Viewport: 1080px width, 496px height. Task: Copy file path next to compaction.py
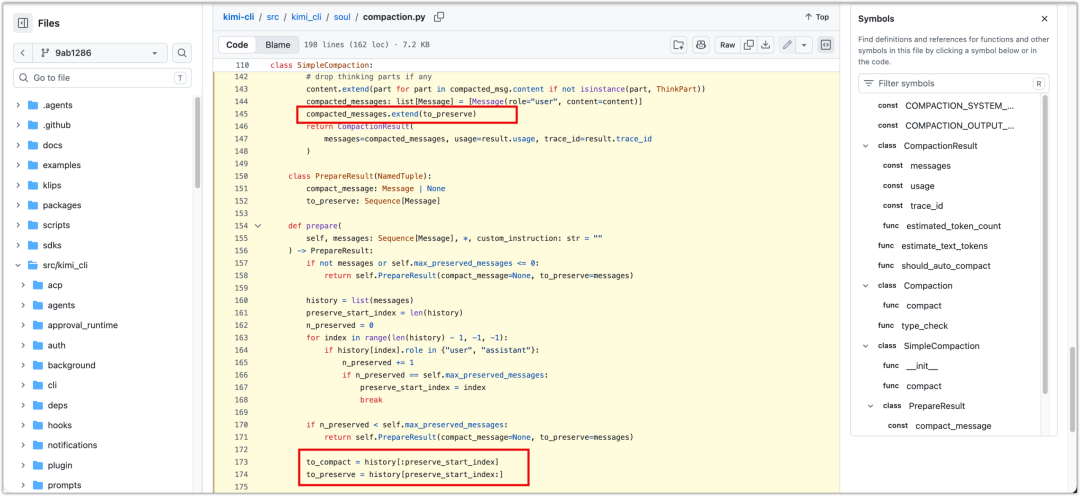pos(439,17)
